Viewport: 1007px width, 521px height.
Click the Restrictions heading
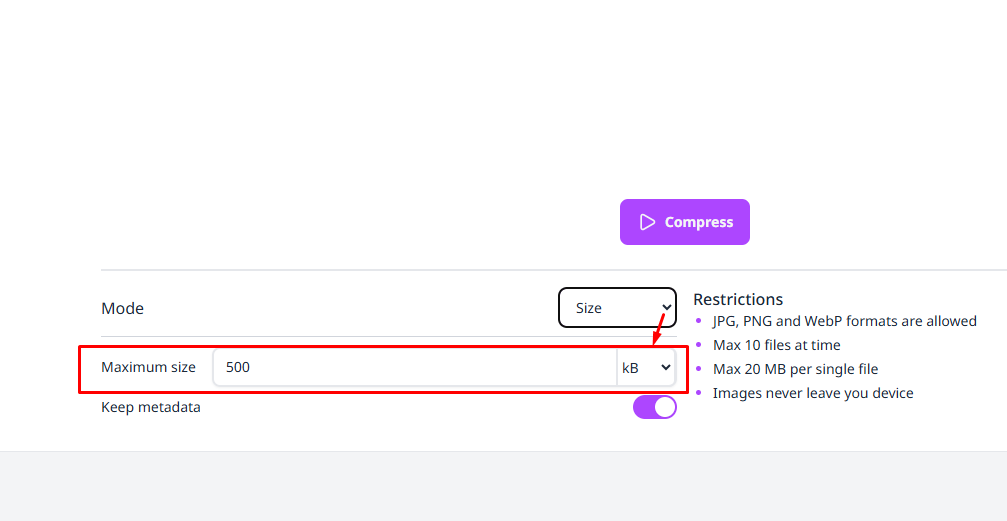tap(738, 299)
